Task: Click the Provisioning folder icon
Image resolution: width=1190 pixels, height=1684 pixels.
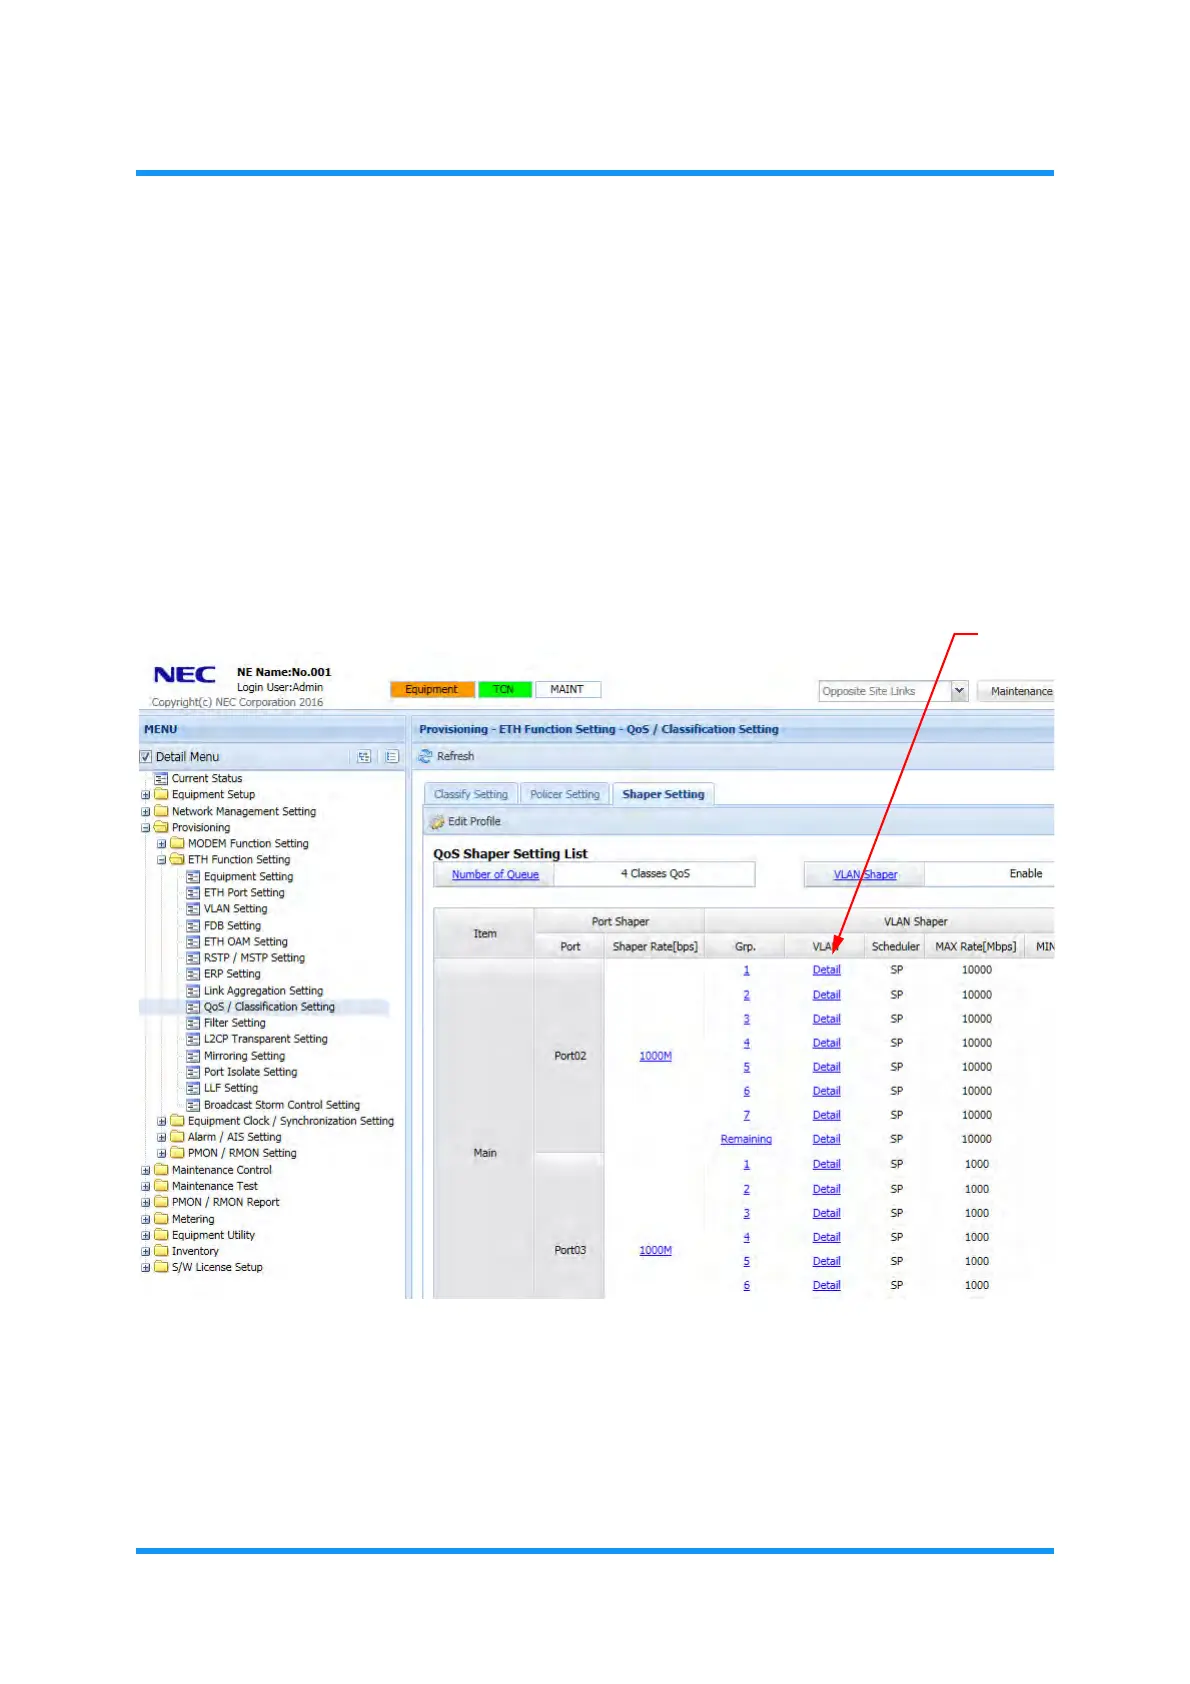Action: pyautogui.click(x=161, y=827)
